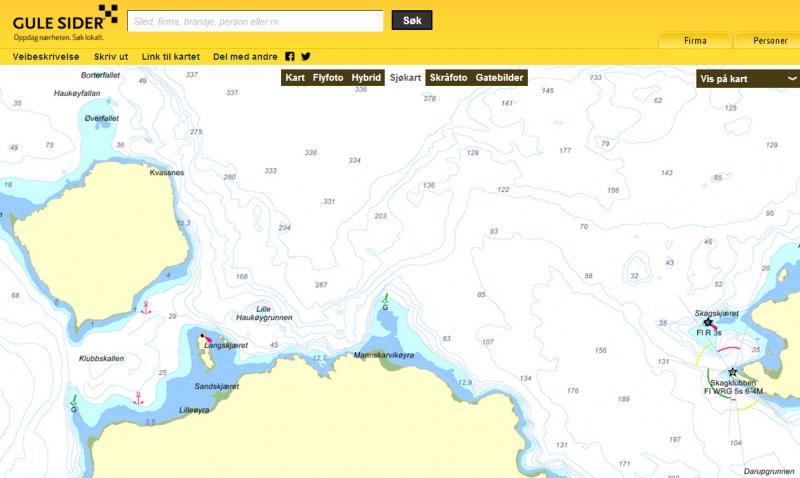
Task: Click the Skriv ut link
Action: [111, 57]
